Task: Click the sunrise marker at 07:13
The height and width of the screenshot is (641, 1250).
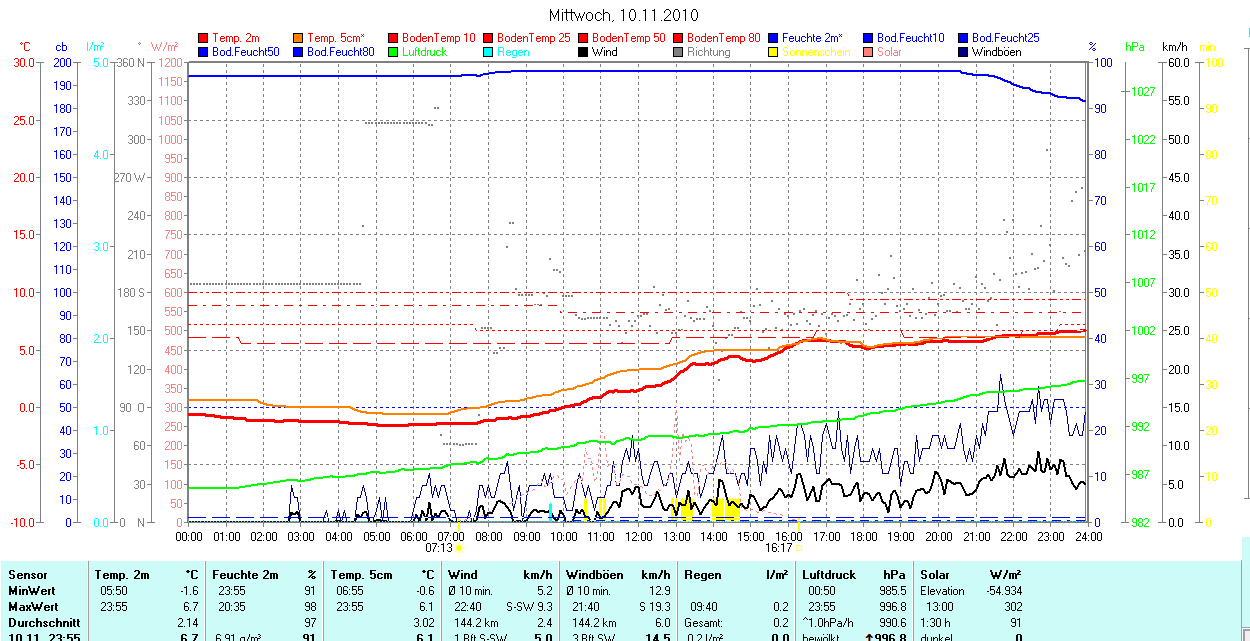Action: pos(458,547)
